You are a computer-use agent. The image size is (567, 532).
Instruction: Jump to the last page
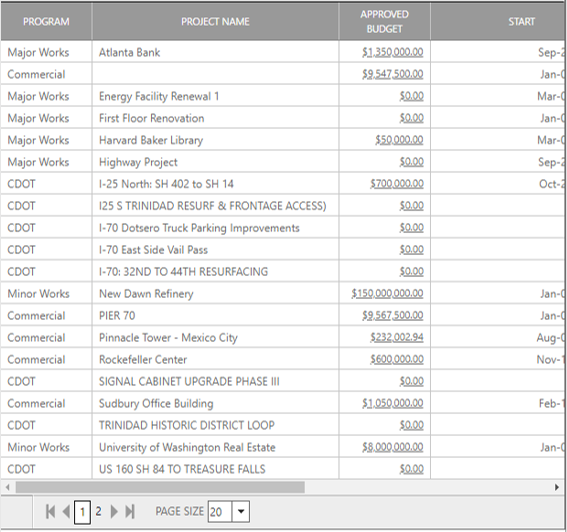(130, 511)
